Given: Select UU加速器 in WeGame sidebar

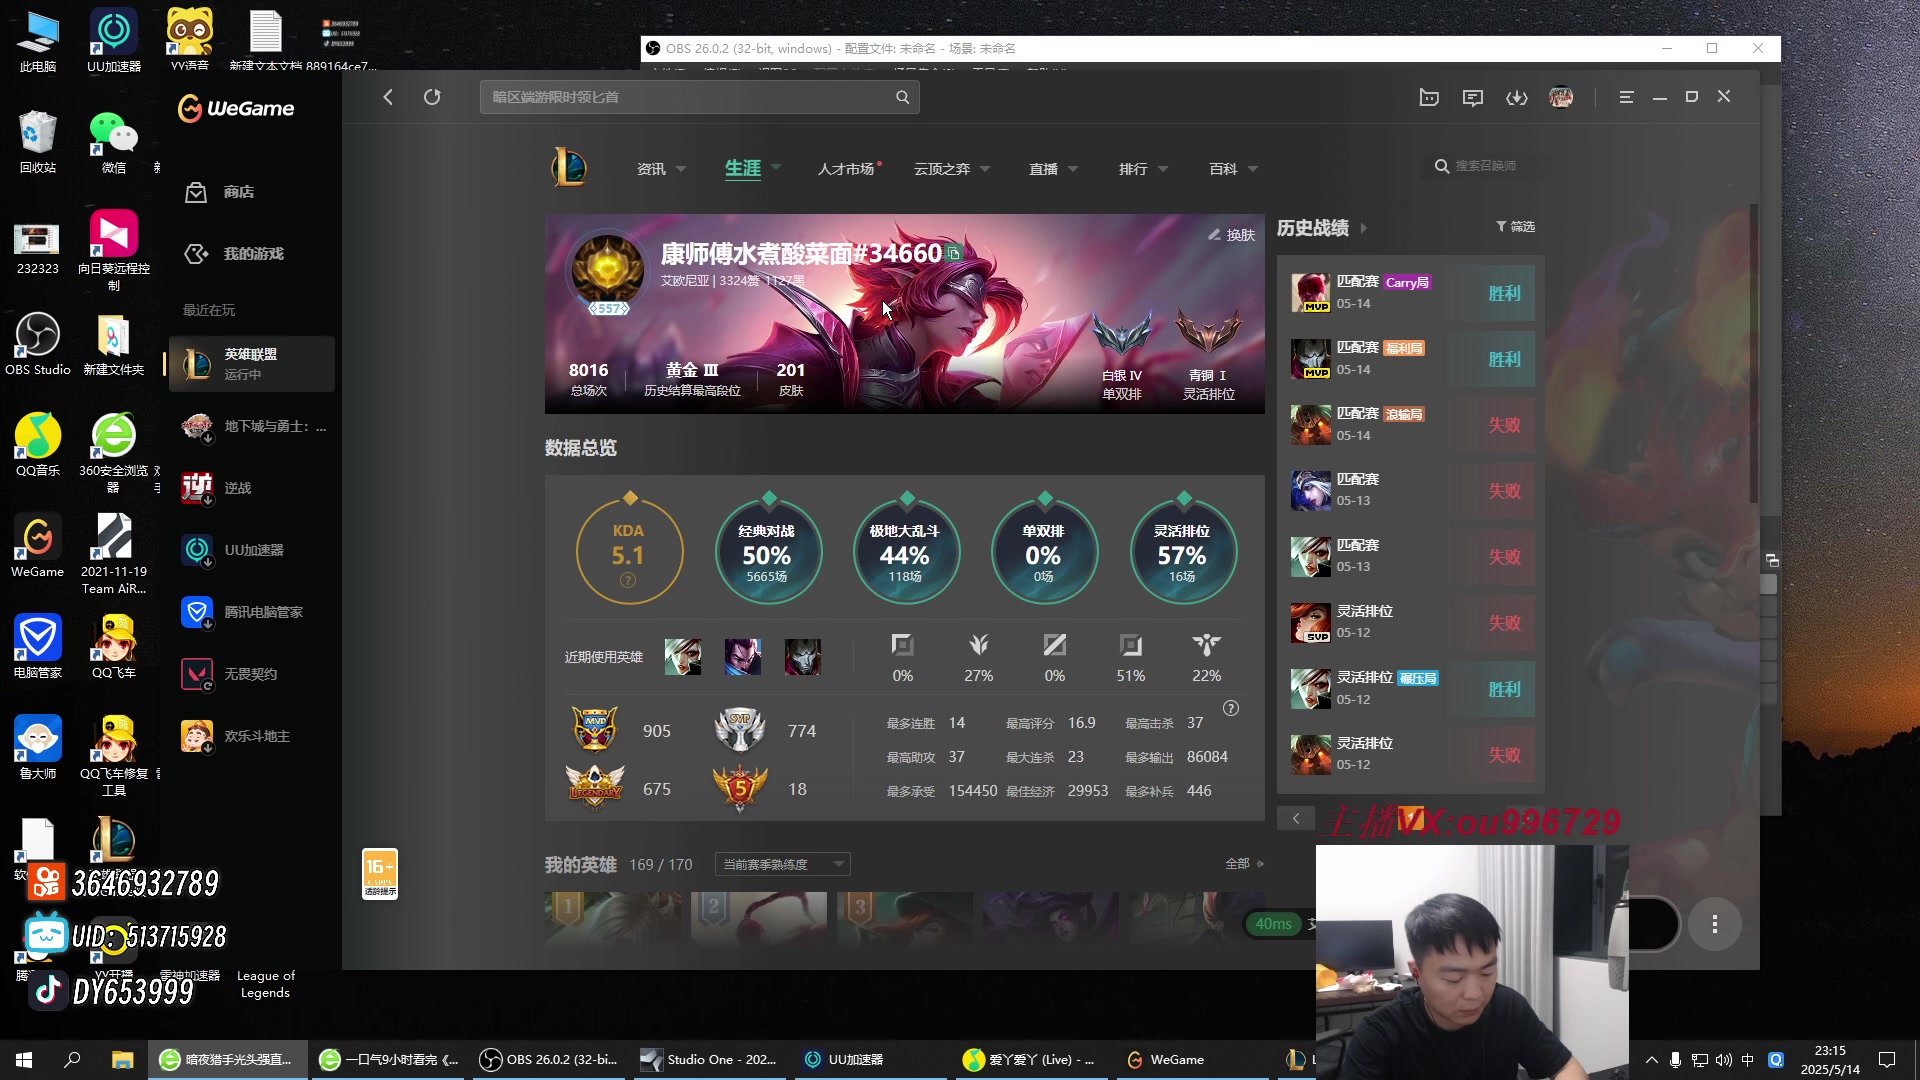Looking at the screenshot, I should click(x=251, y=550).
